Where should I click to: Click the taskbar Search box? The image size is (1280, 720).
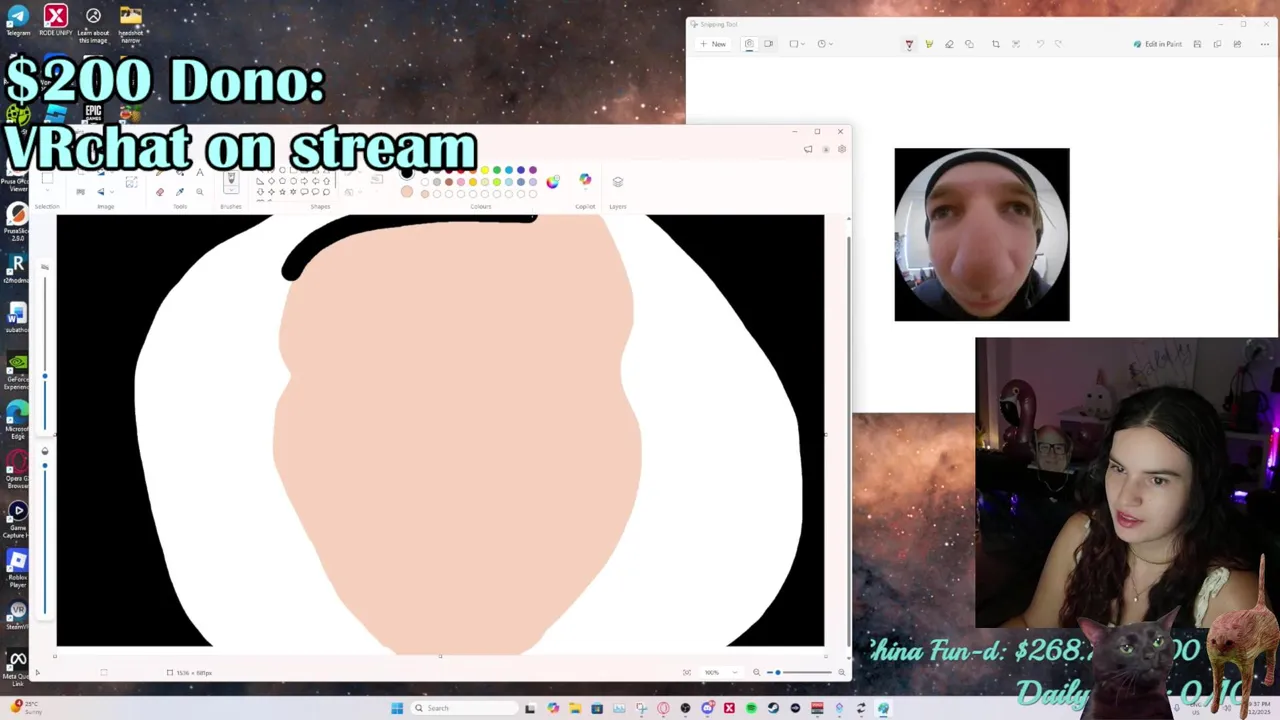click(x=464, y=708)
